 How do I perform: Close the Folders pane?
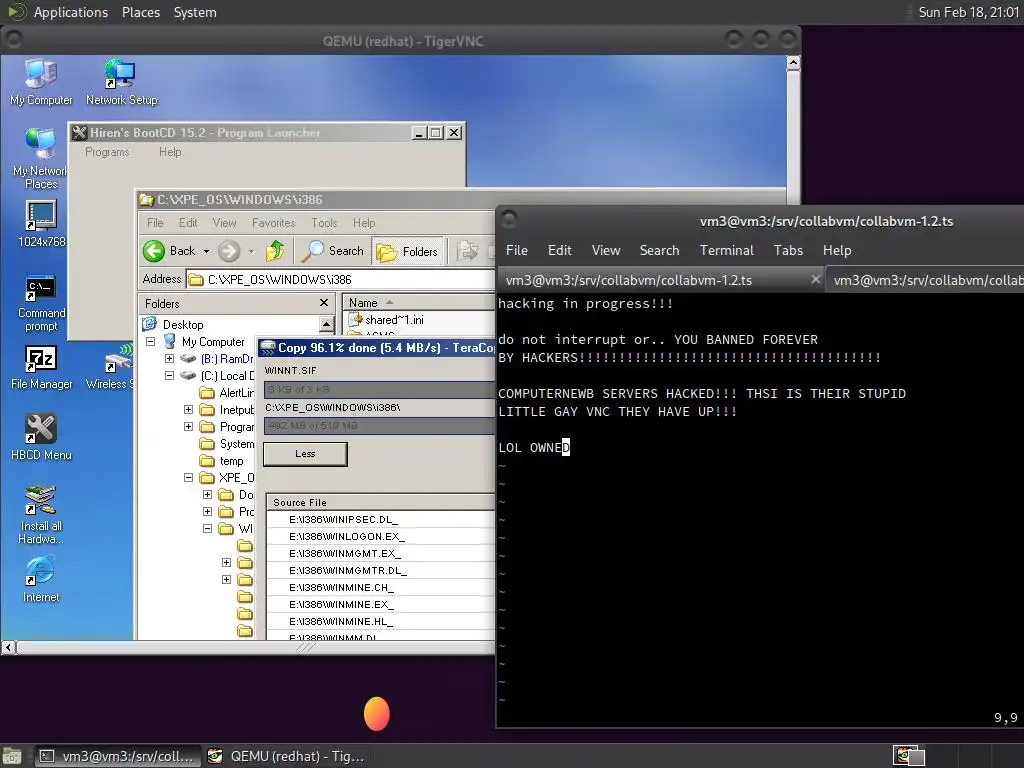pos(324,303)
